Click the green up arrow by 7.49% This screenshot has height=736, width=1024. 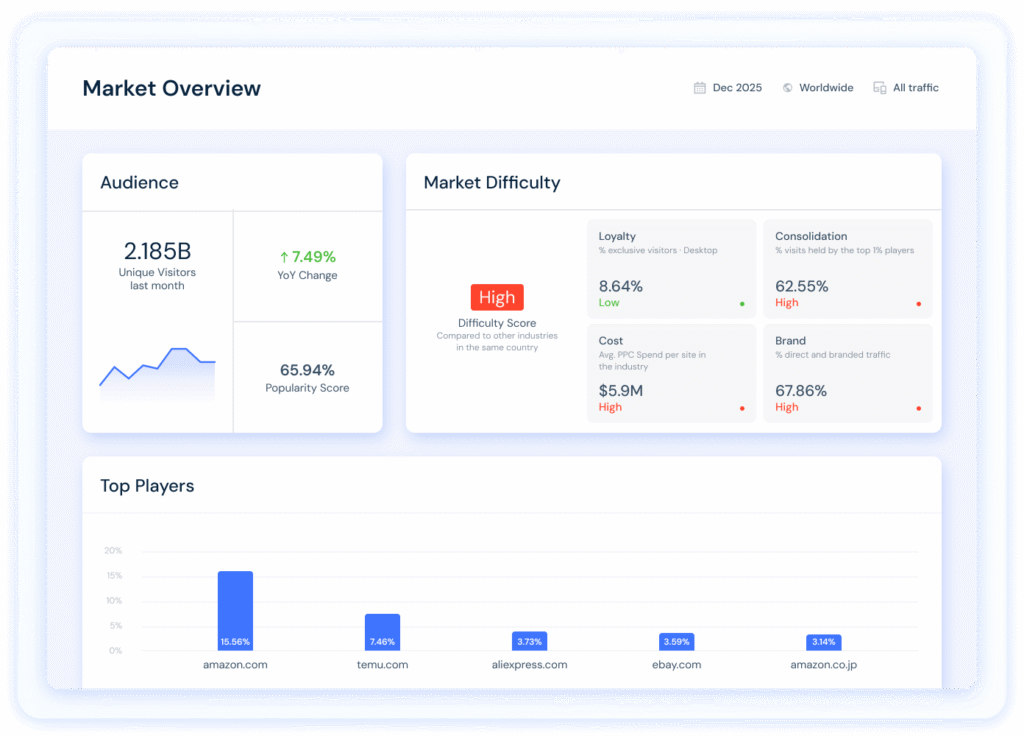[x=284, y=257]
